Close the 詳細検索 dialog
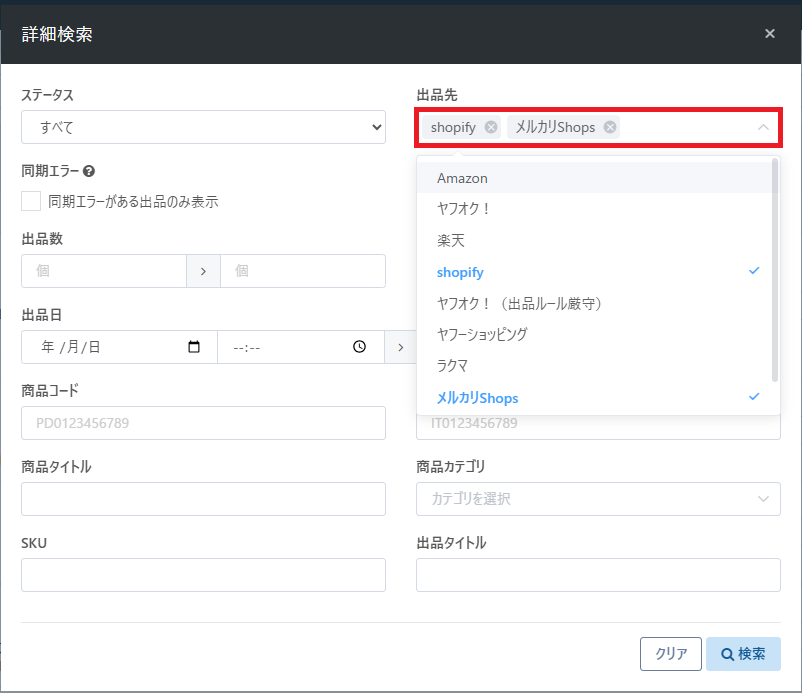Screen dimensions: 802x693 (770, 34)
